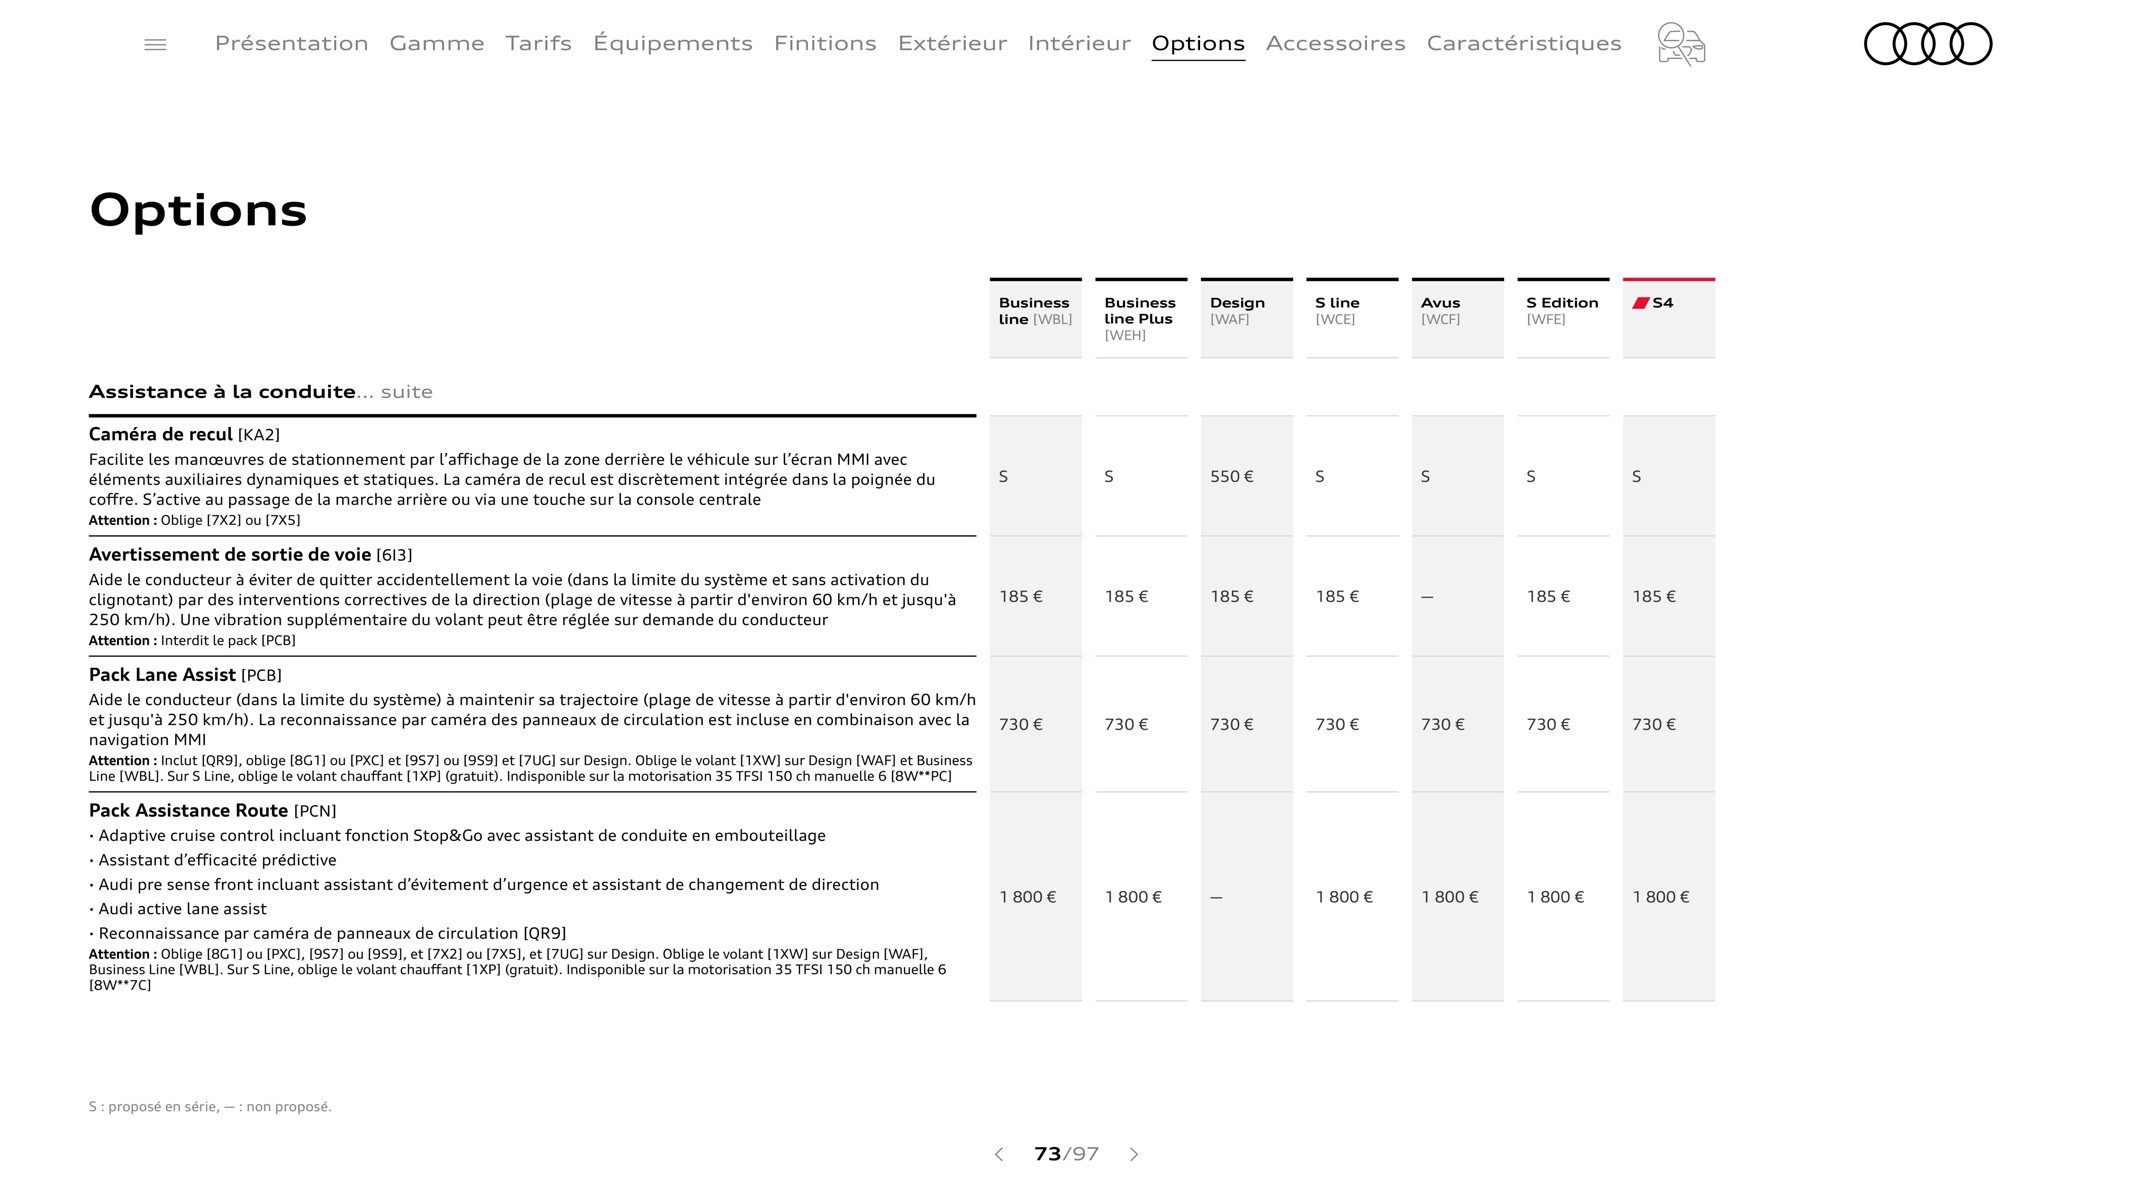Open the Finitions tab
The image size is (2133, 1200).
(x=825, y=43)
